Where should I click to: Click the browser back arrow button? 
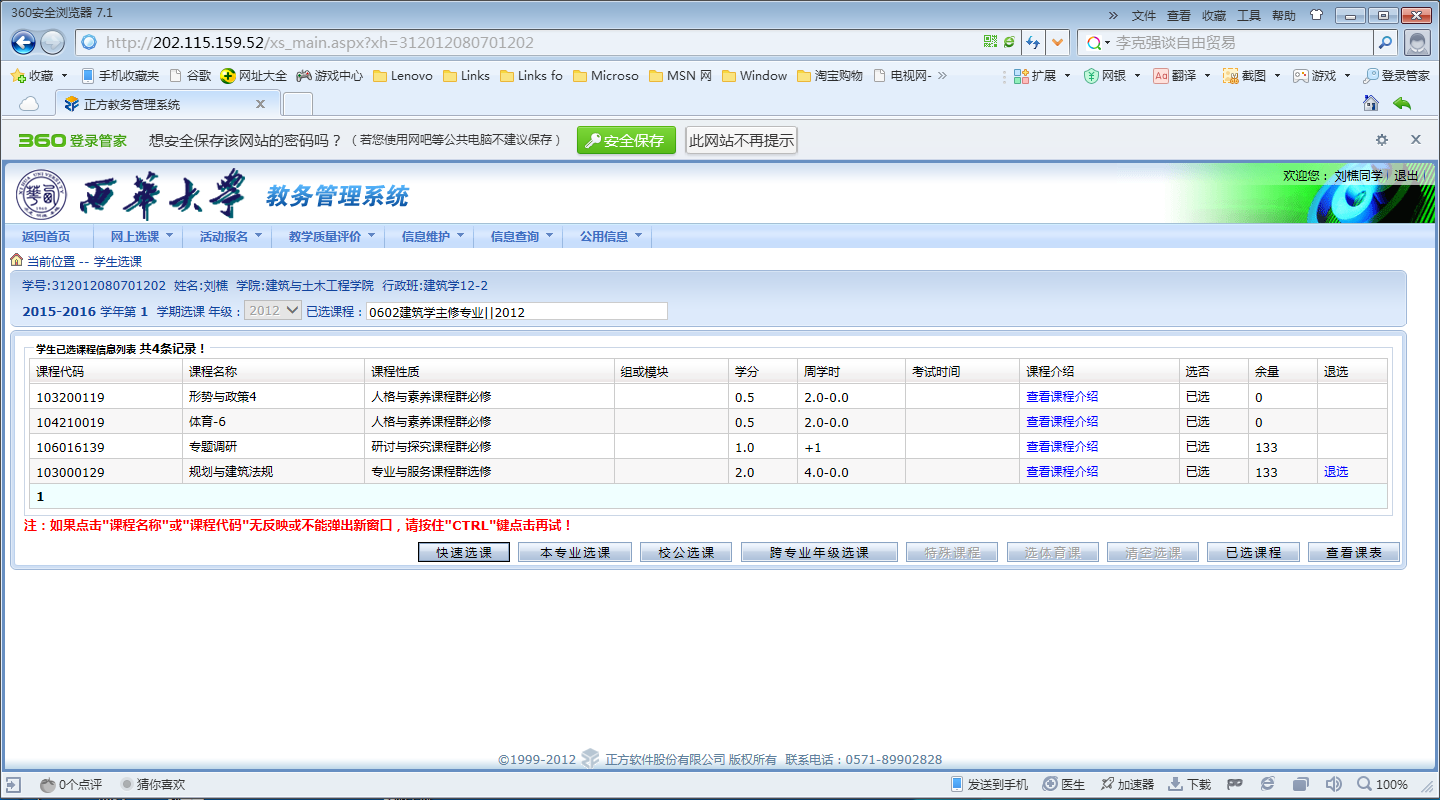[x=24, y=42]
